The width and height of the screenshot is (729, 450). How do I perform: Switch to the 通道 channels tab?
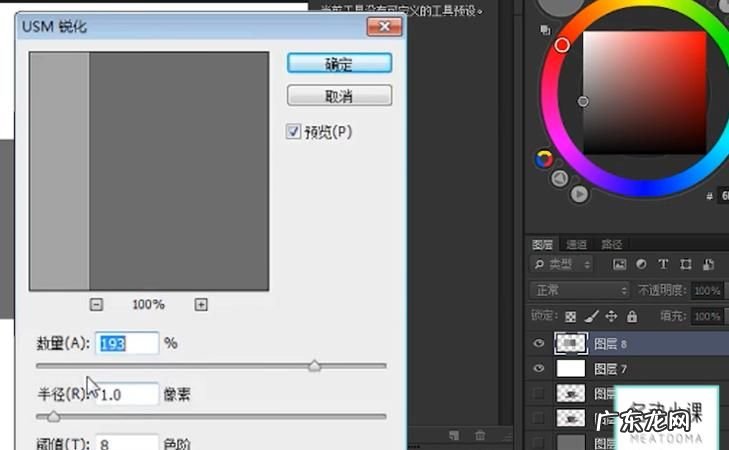point(577,244)
